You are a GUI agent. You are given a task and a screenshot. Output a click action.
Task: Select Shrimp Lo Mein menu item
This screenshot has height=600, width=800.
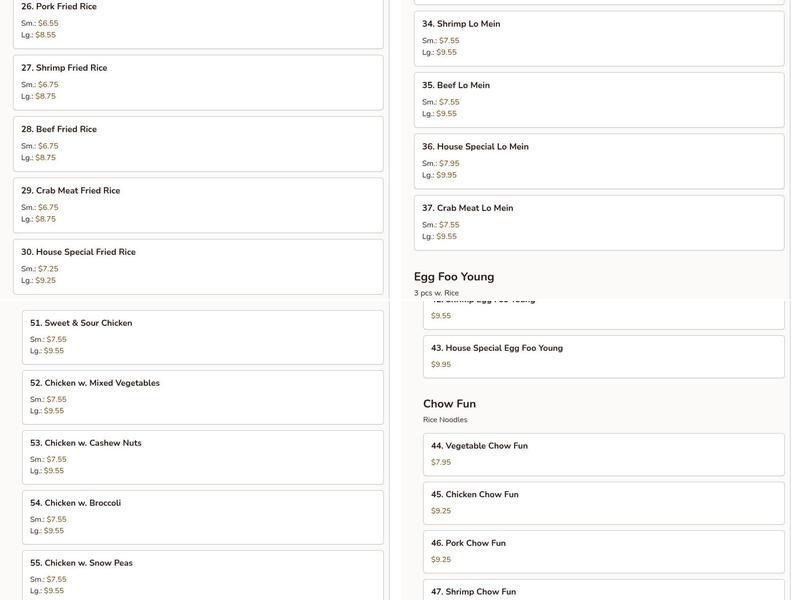pos(599,38)
